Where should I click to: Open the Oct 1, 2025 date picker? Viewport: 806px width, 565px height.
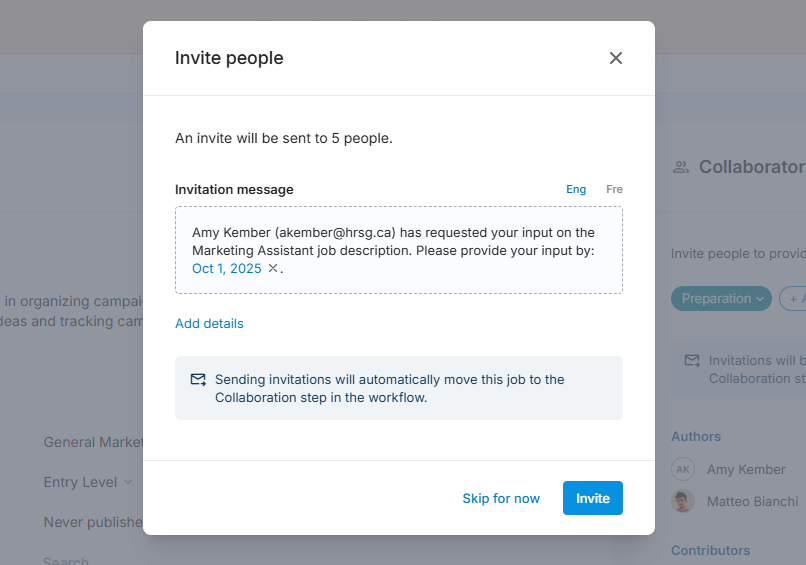click(x=227, y=268)
